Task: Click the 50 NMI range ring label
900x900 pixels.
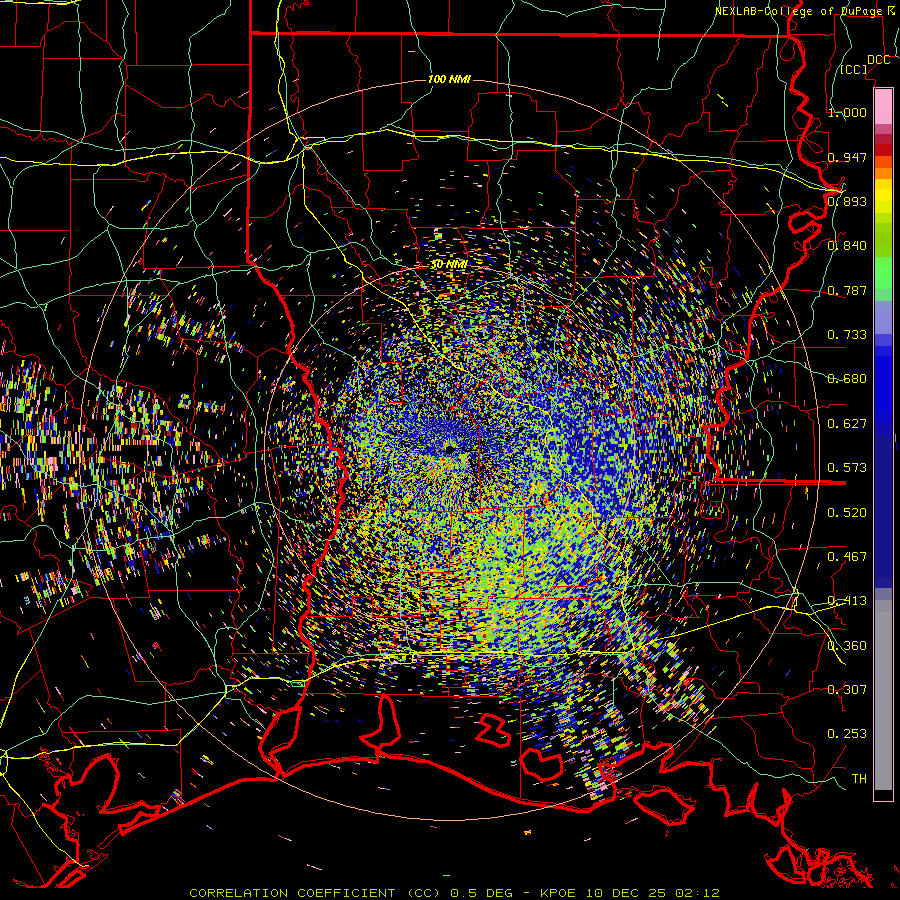Action: tap(449, 265)
